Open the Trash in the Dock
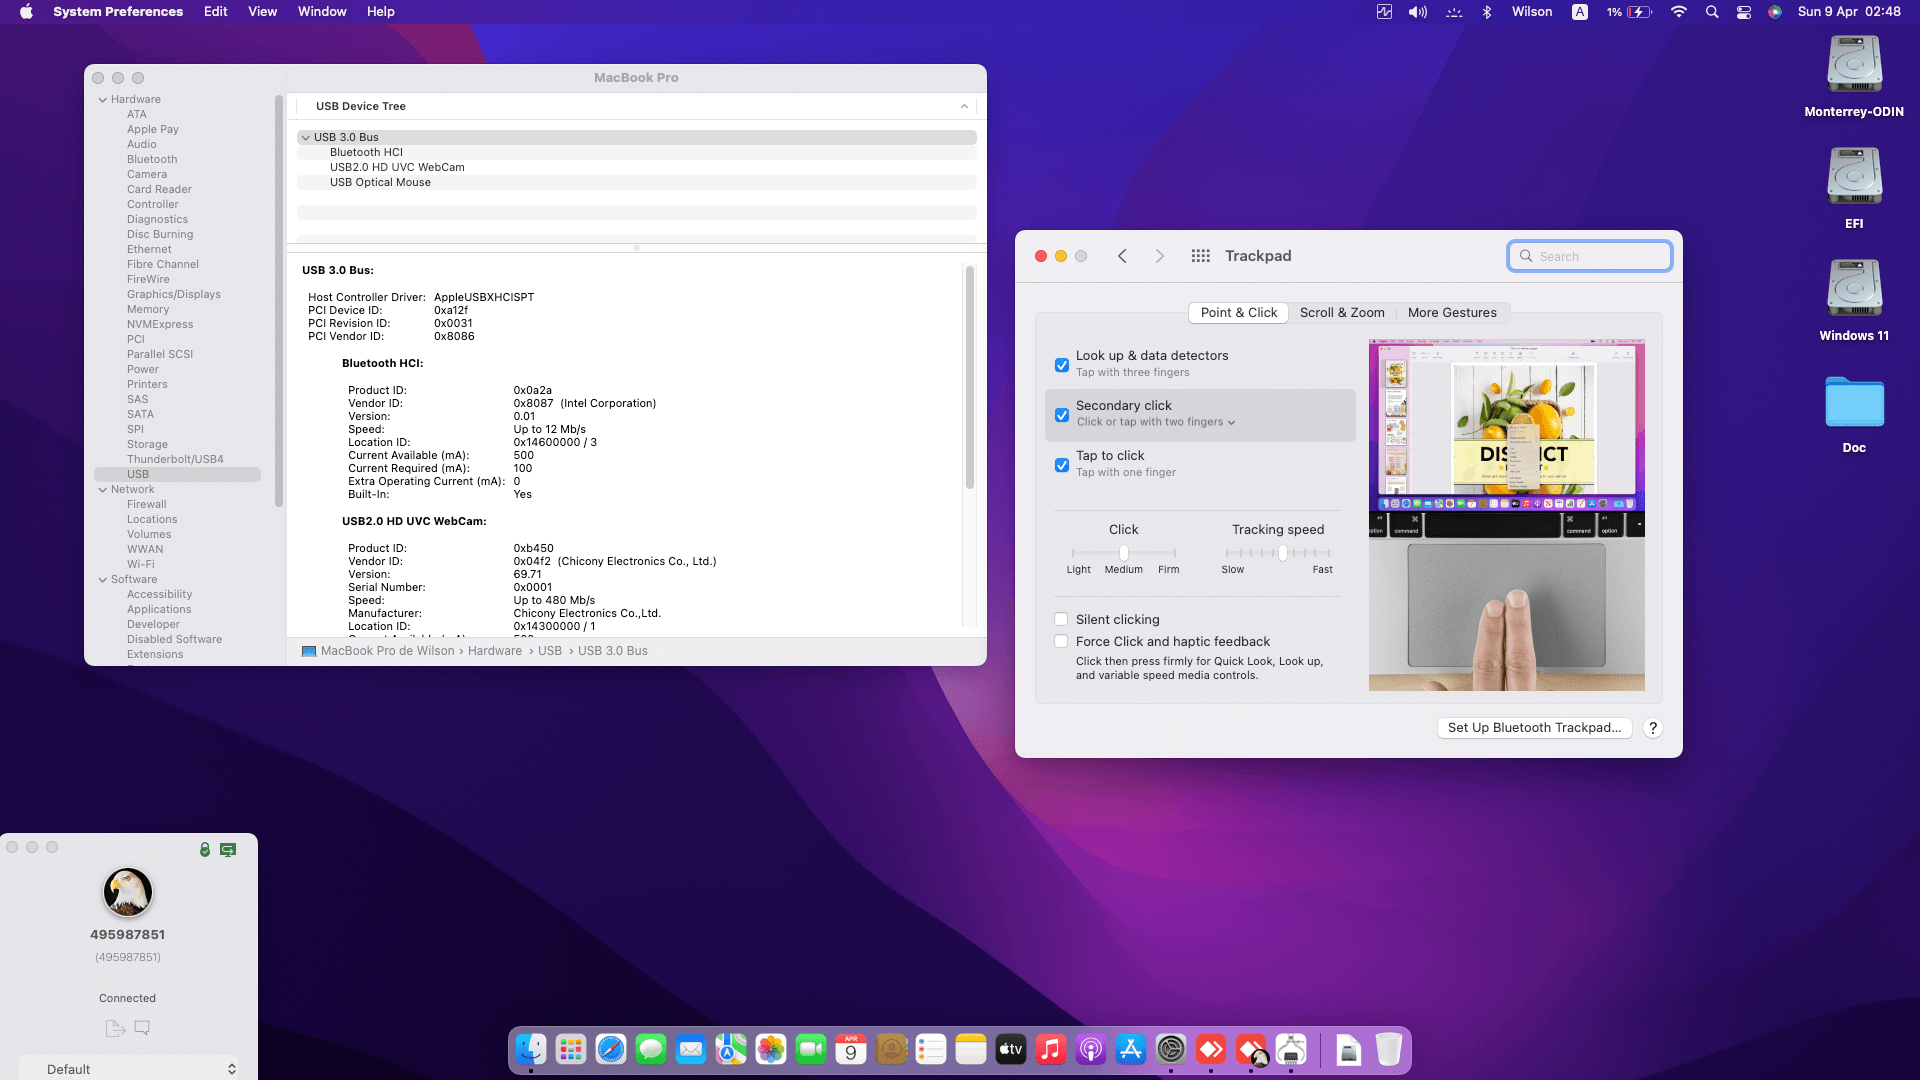This screenshot has height=1080, width=1920. (x=1388, y=1049)
